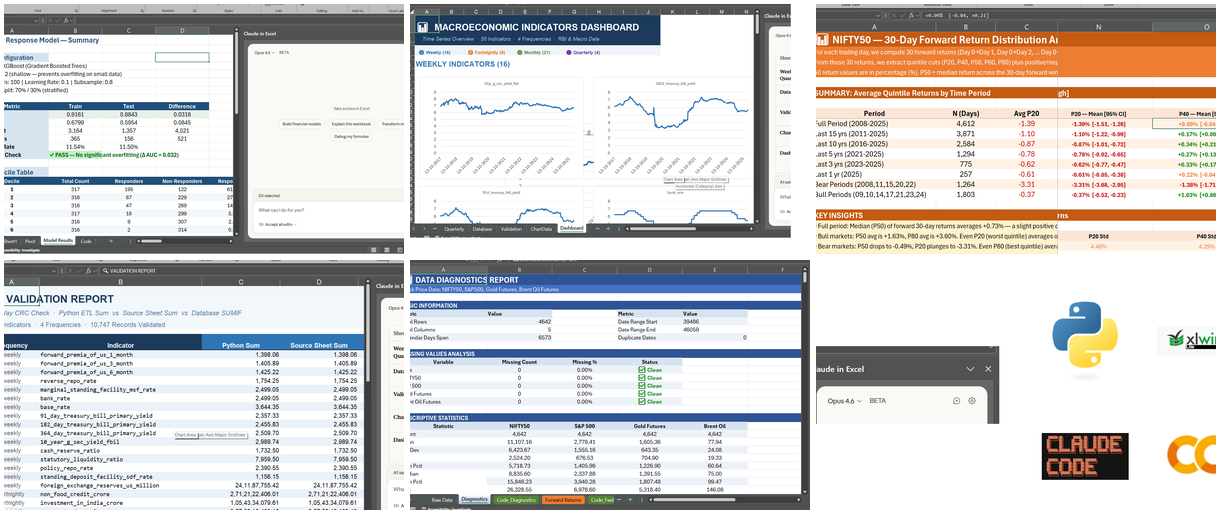The image size is (1220, 514).
Task: Open the ChartData sheet tab
Action: [x=541, y=228]
